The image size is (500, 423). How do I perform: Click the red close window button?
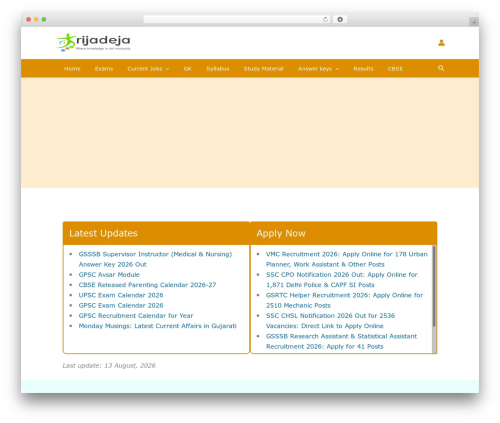point(29,19)
